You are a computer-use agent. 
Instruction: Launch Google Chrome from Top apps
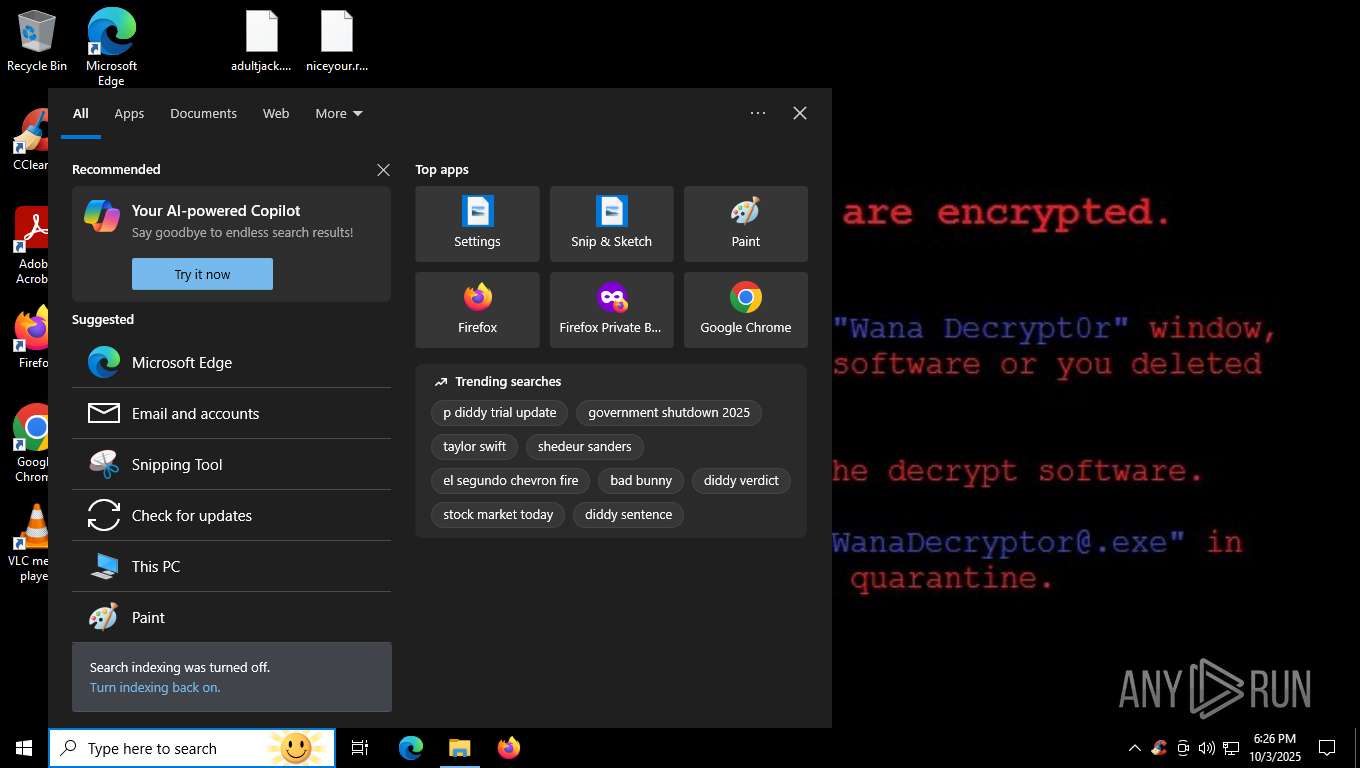pyautogui.click(x=745, y=310)
